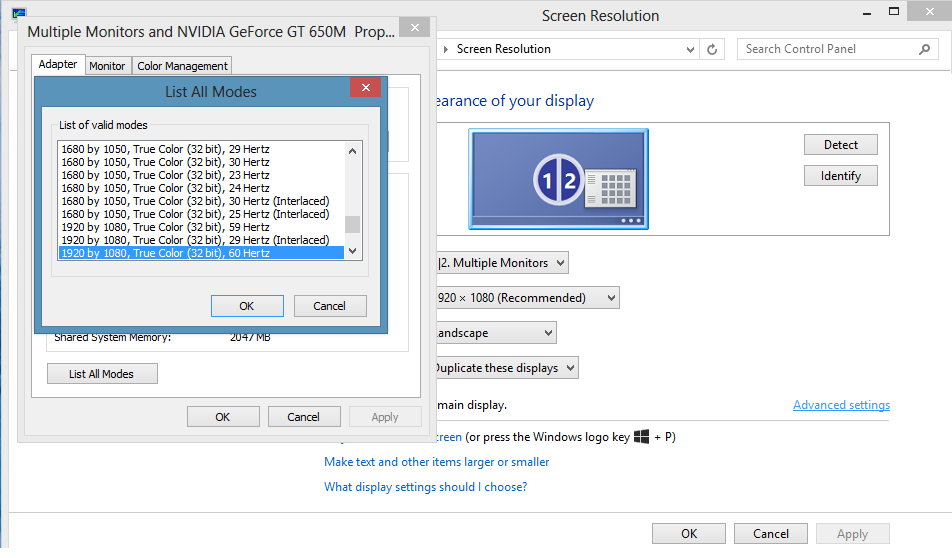952x558 pixels.
Task: Select 1680 by 1050, 30 Hertz (Interlaced) mode
Action: click(x=201, y=201)
